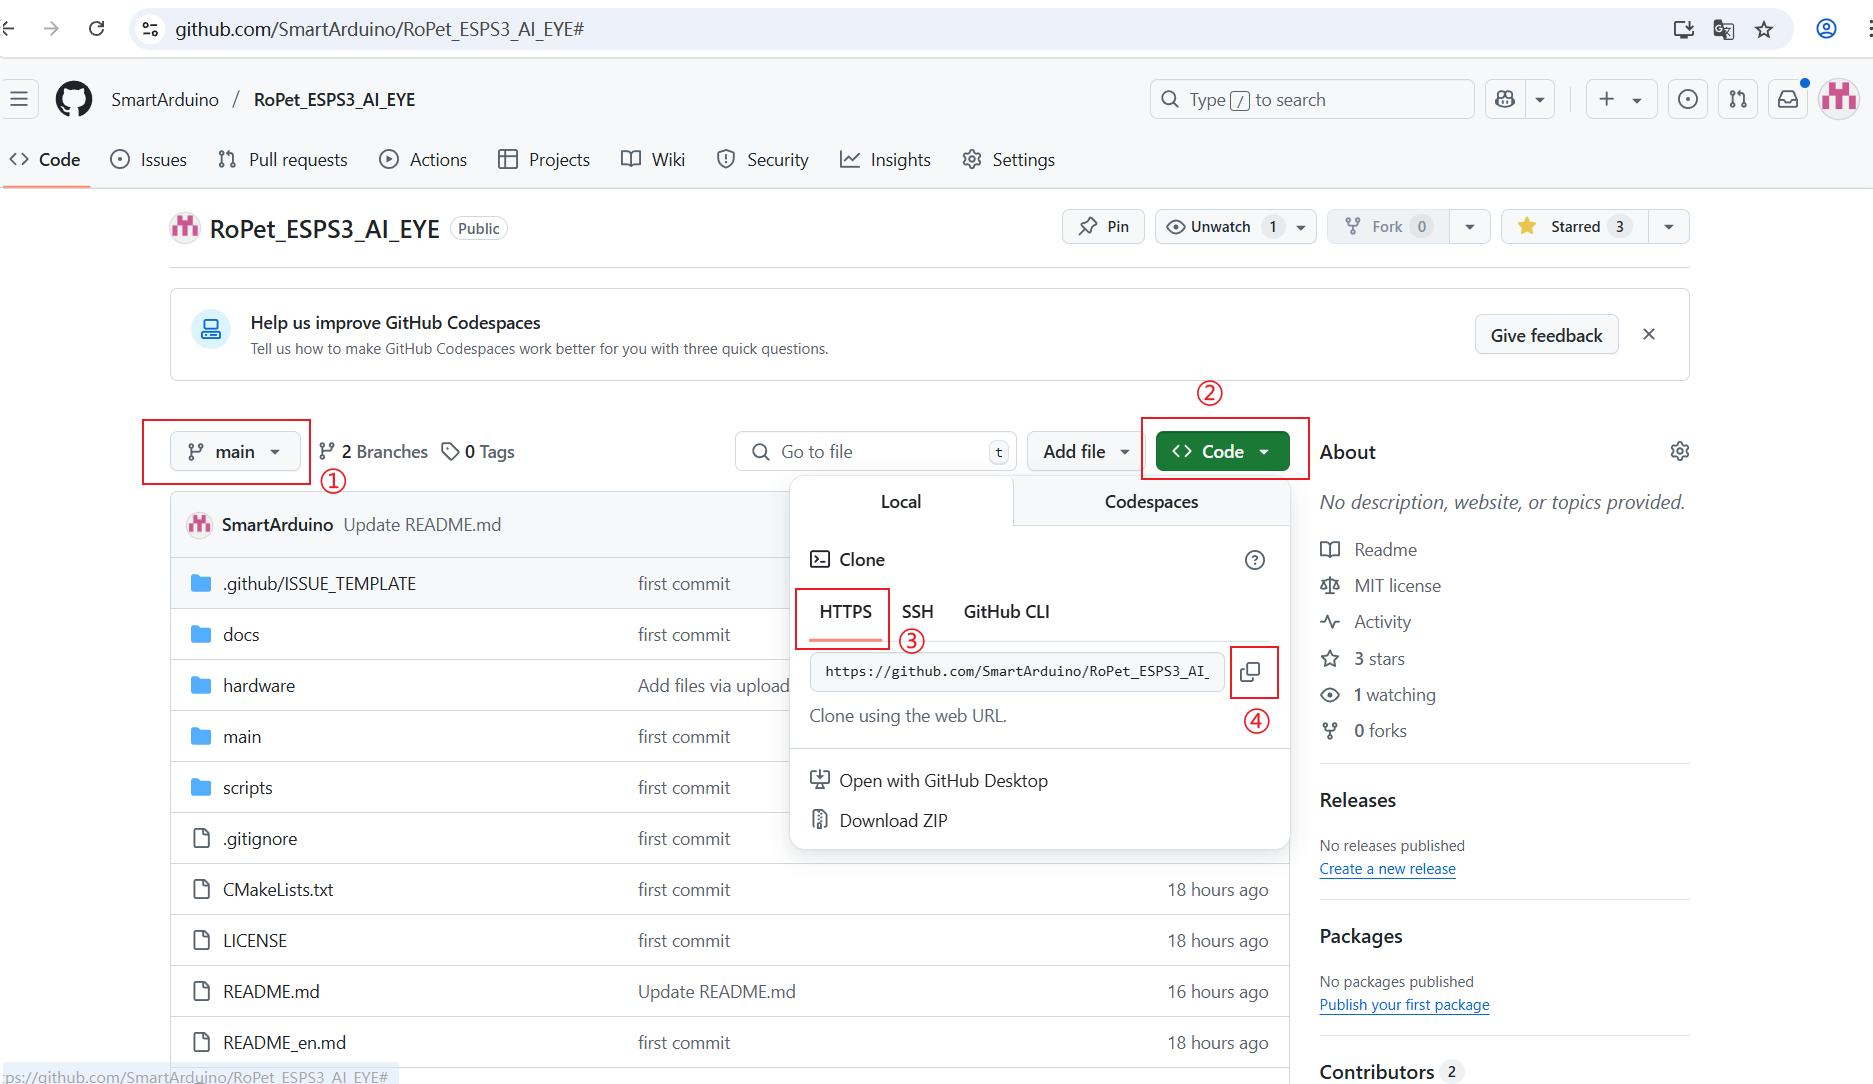Screen dimensions: 1873x1084
Task: Open the Create new plus dropdown
Action: click(x=1621, y=99)
